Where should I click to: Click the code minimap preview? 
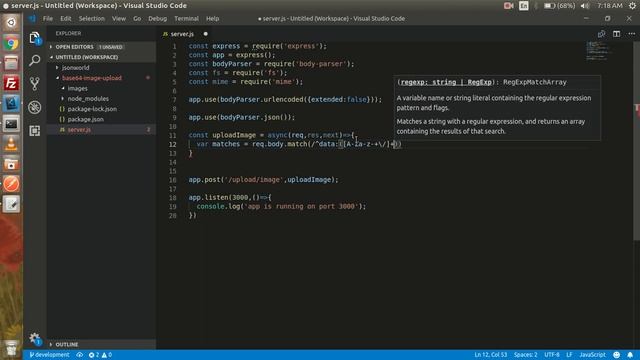coord(598,51)
